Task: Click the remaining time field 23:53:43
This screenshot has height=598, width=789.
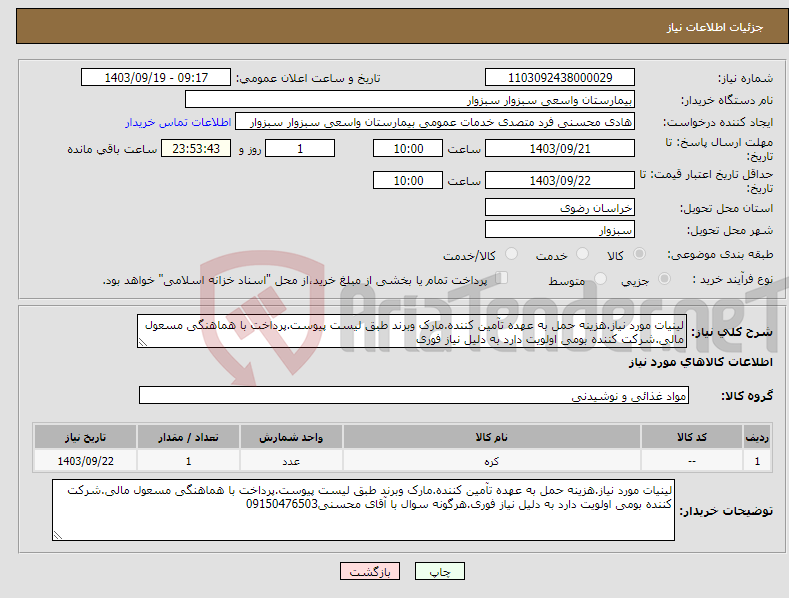Action: (x=196, y=148)
